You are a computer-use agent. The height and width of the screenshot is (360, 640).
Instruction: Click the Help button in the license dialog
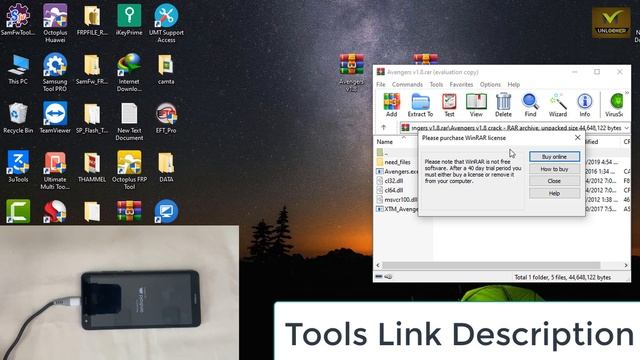click(554, 193)
